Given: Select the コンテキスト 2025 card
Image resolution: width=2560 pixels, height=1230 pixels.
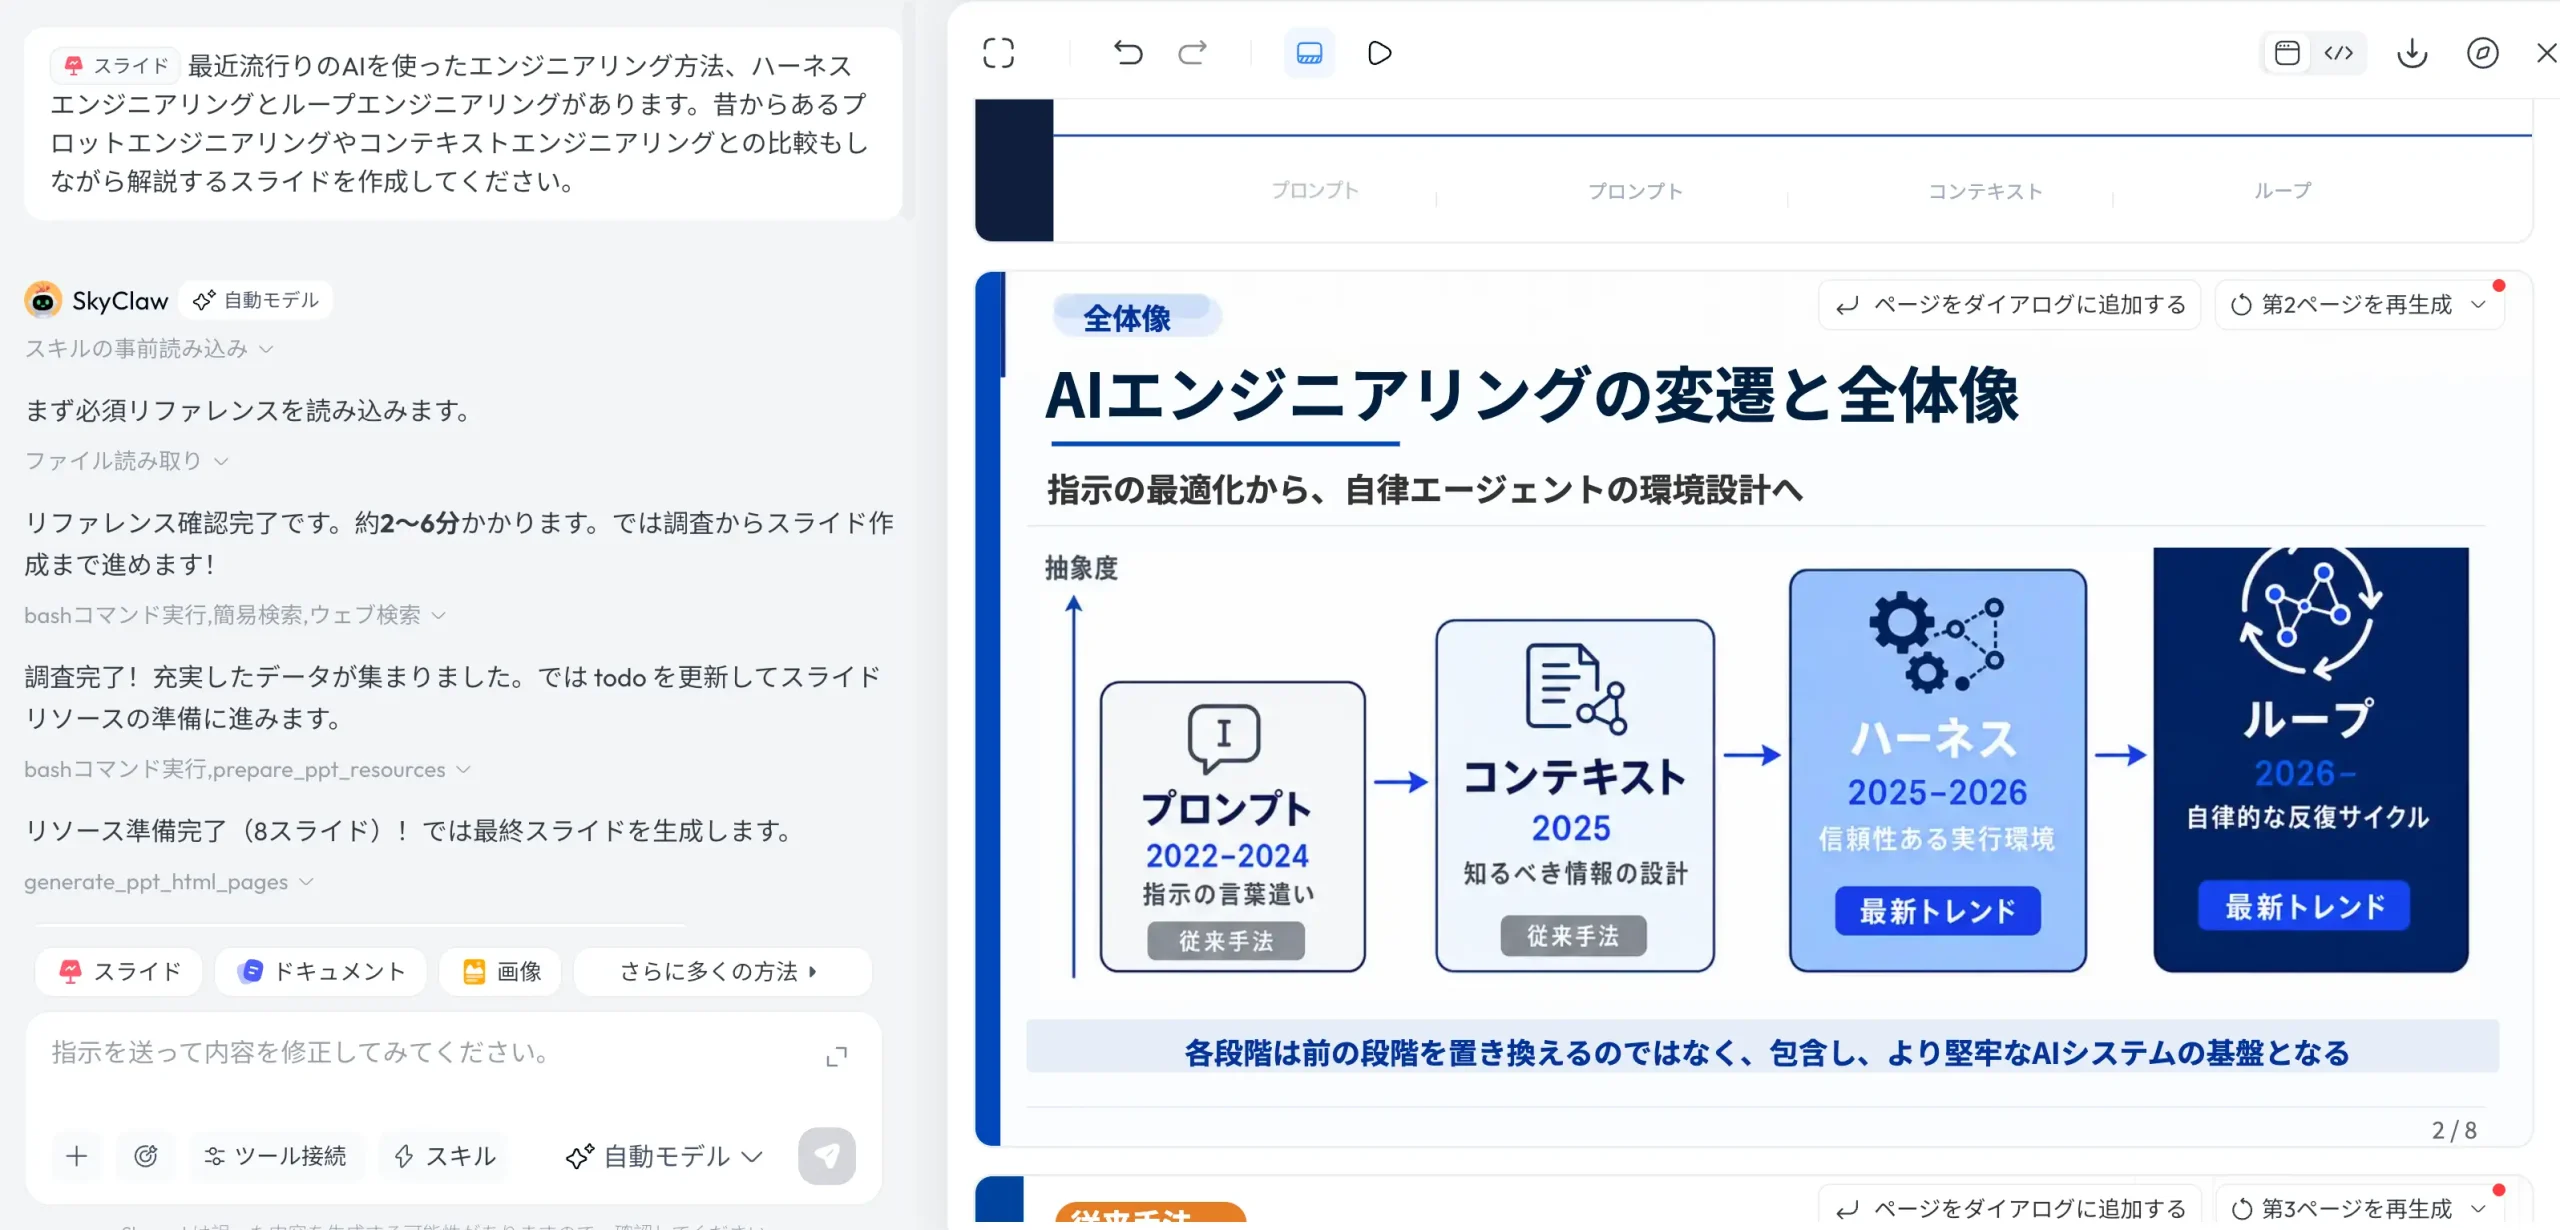Looking at the screenshot, I should coord(1575,795).
